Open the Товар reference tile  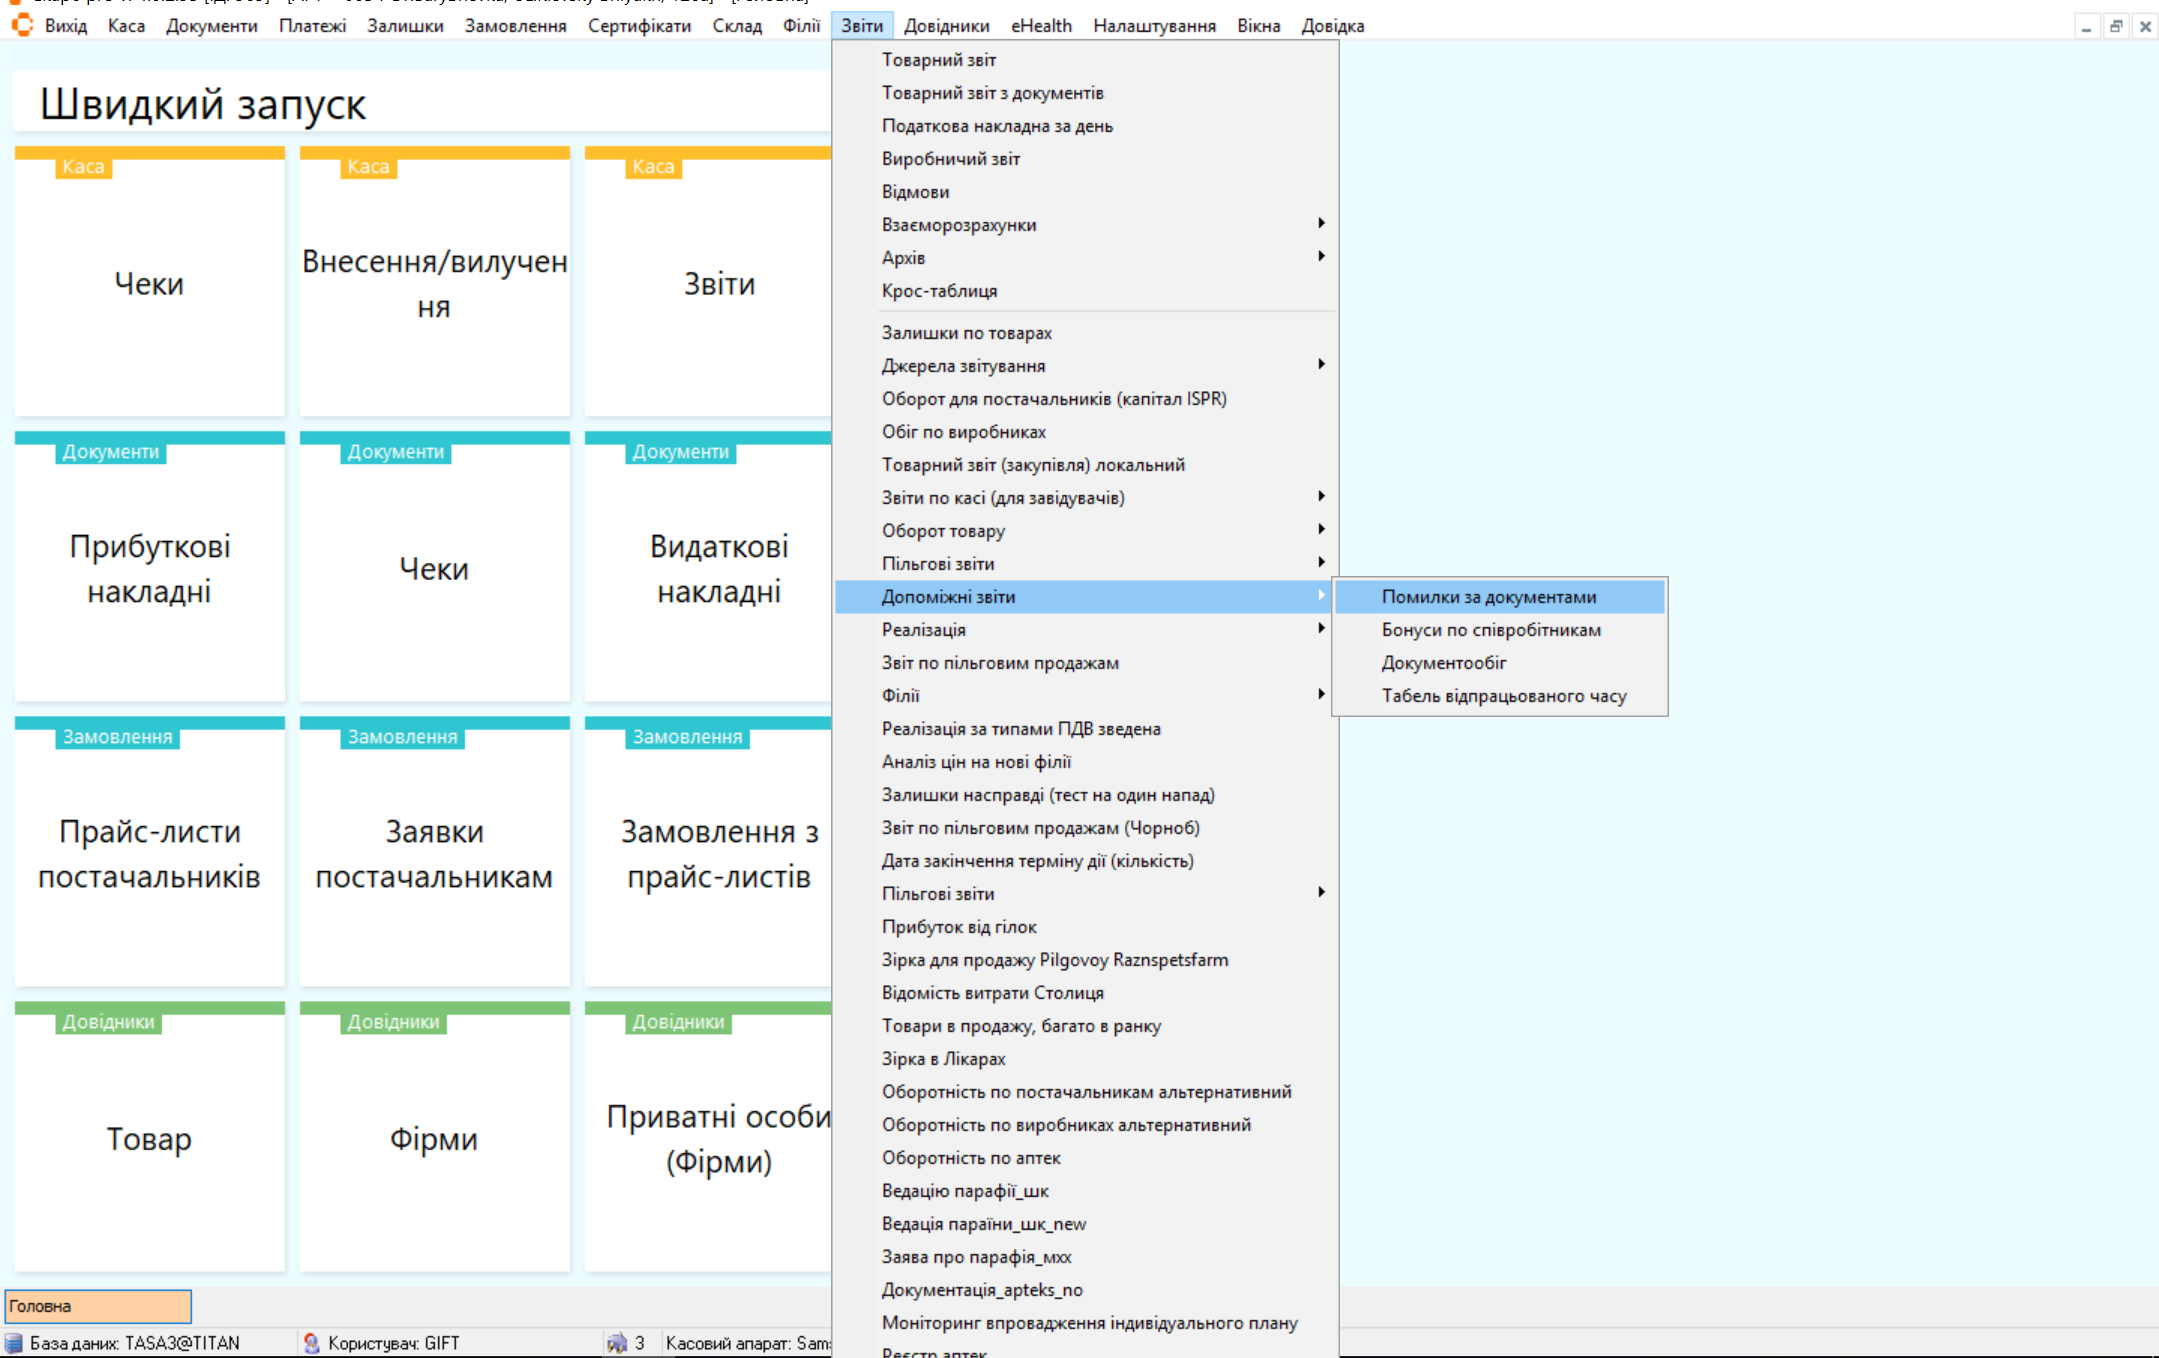pyautogui.click(x=149, y=1138)
